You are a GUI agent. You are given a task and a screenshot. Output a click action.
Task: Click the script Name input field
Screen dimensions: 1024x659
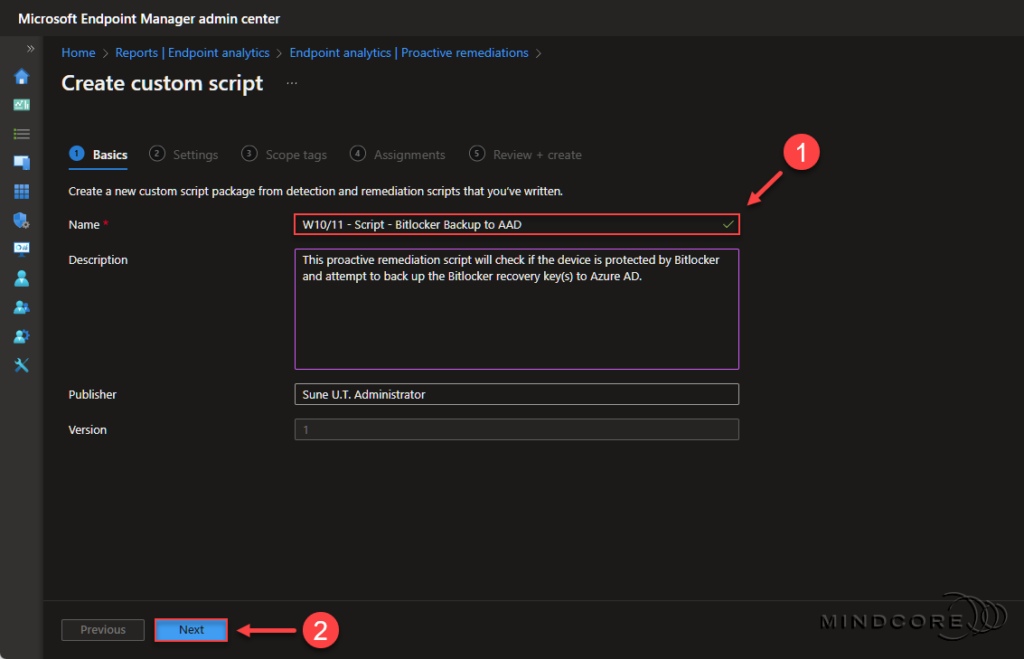(x=516, y=224)
